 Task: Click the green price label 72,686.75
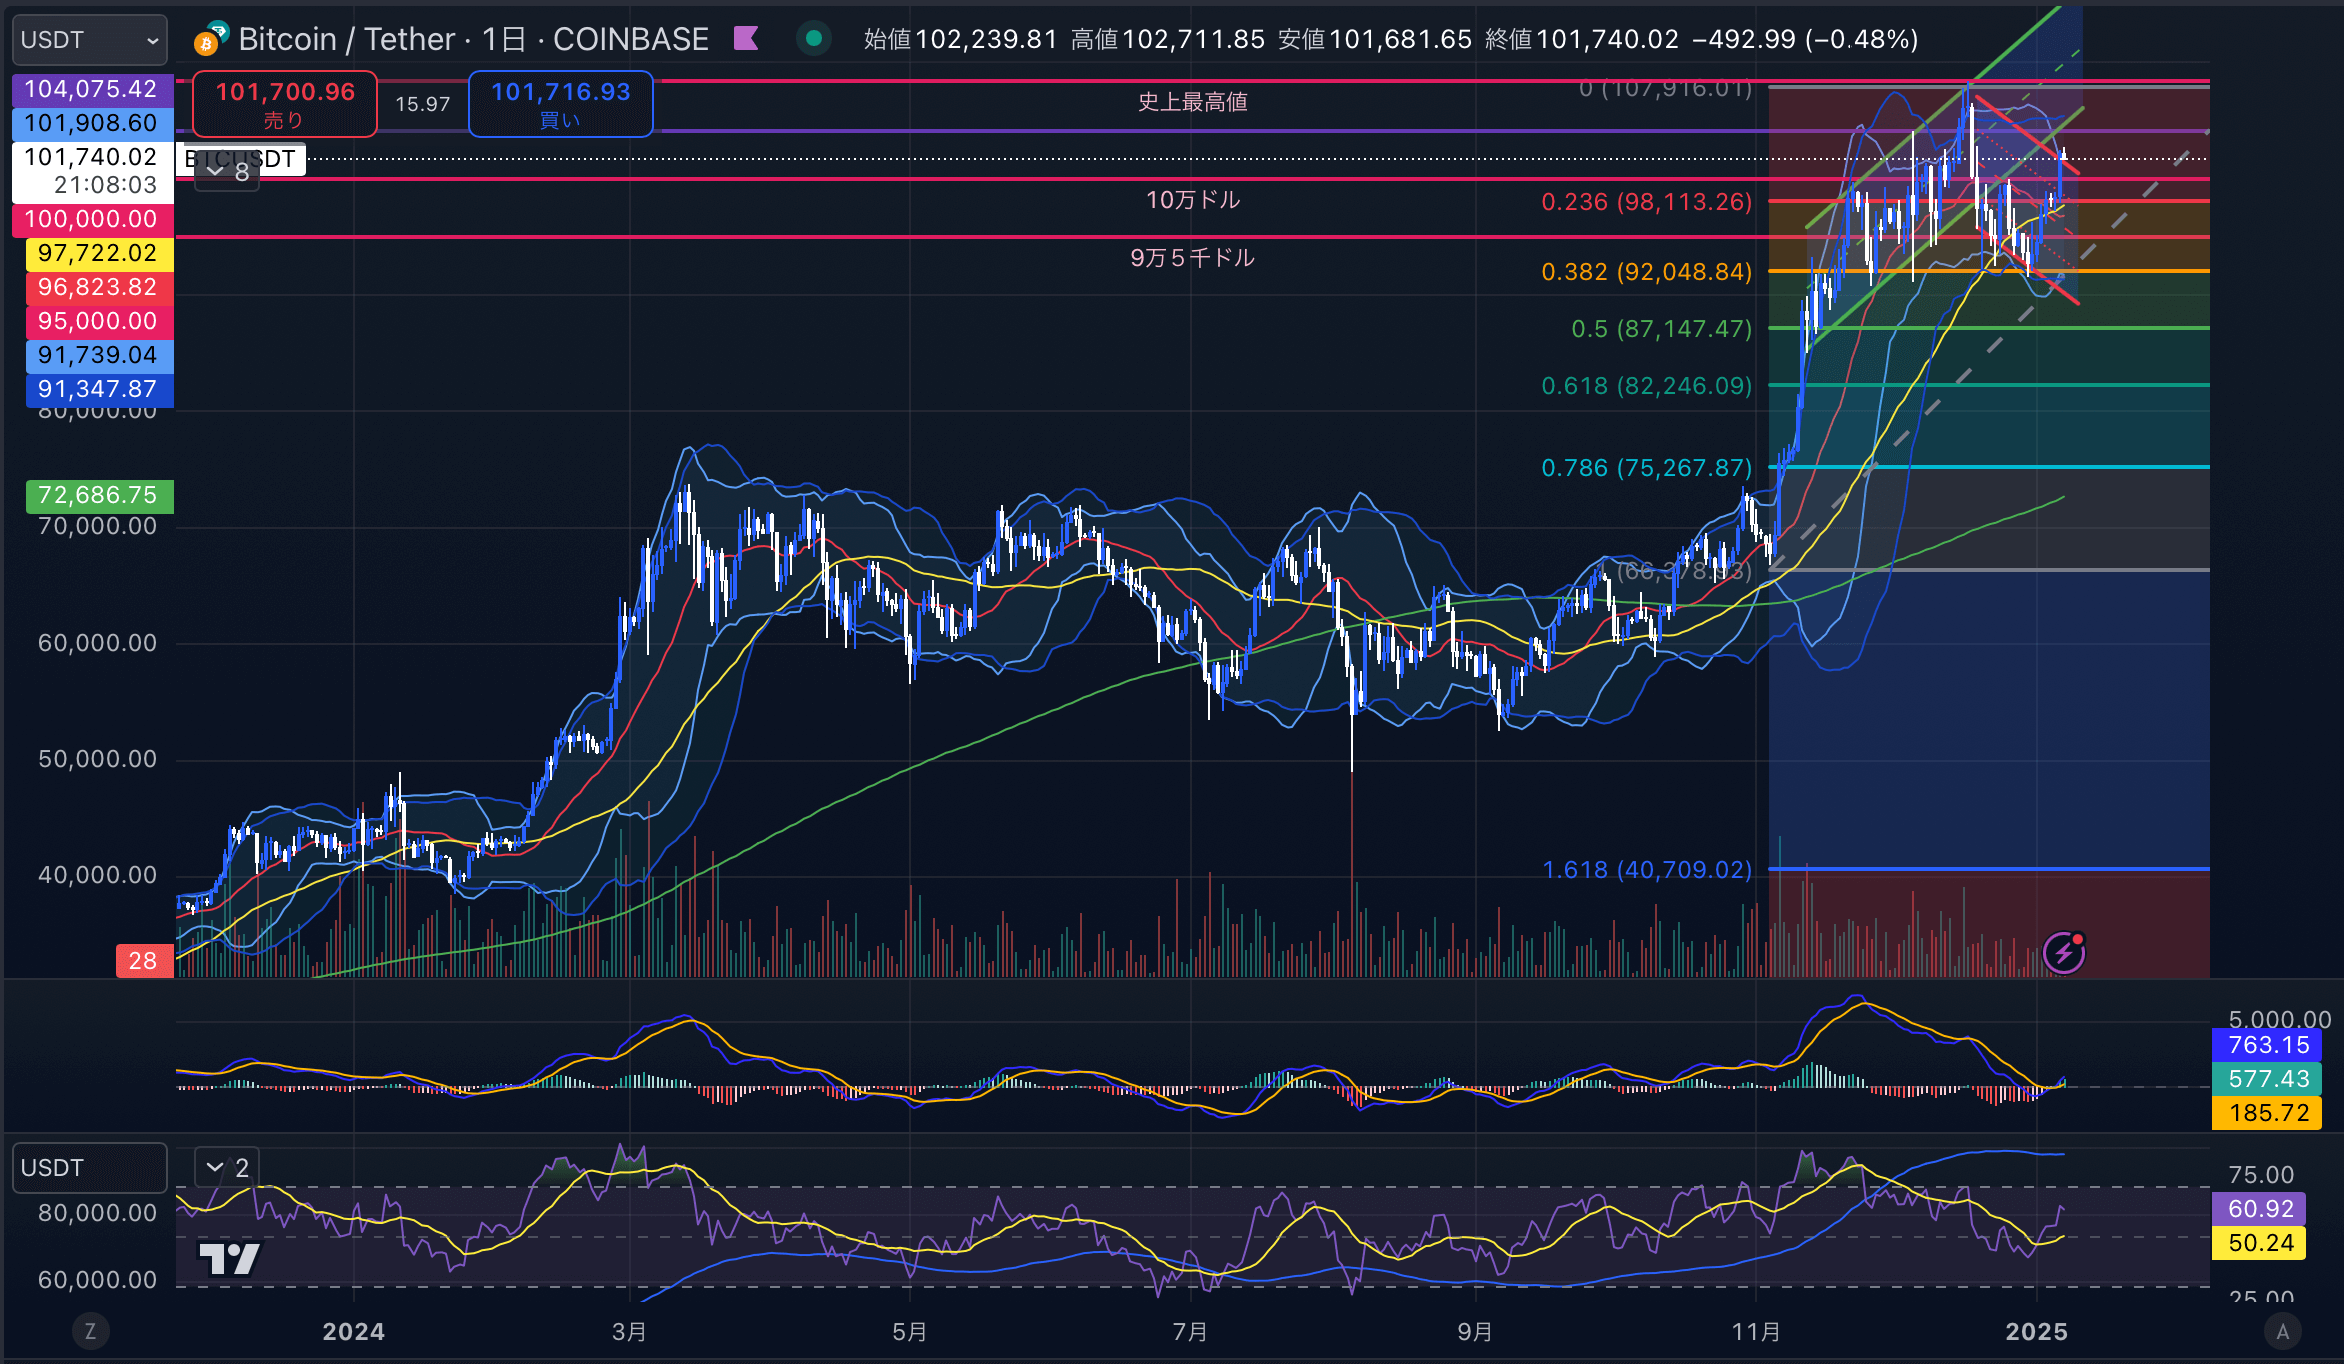(x=99, y=495)
